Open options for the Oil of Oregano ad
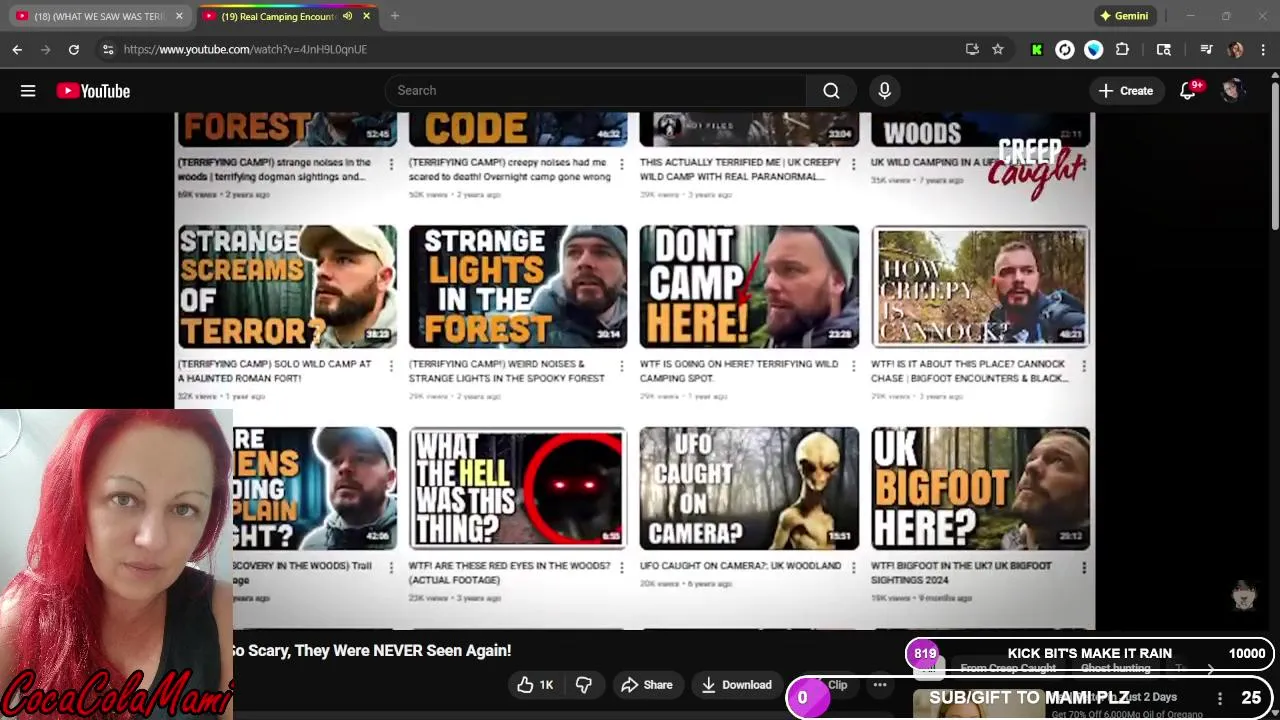Viewport: 1280px width, 720px height. pyautogui.click(x=1220, y=698)
